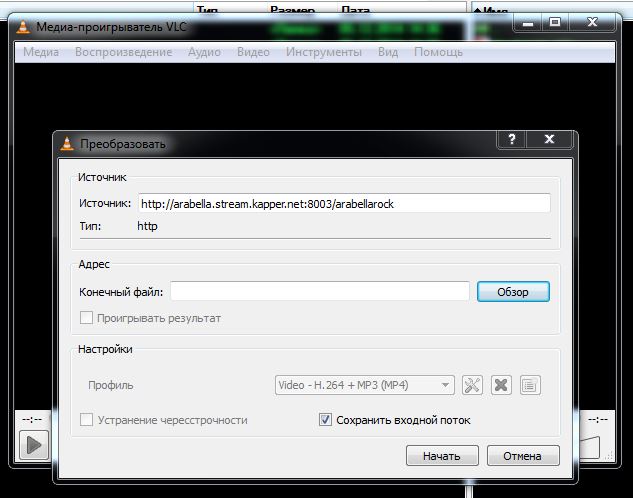This screenshot has width=633, height=498.
Task: Open the Видео menu
Action: click(253, 52)
